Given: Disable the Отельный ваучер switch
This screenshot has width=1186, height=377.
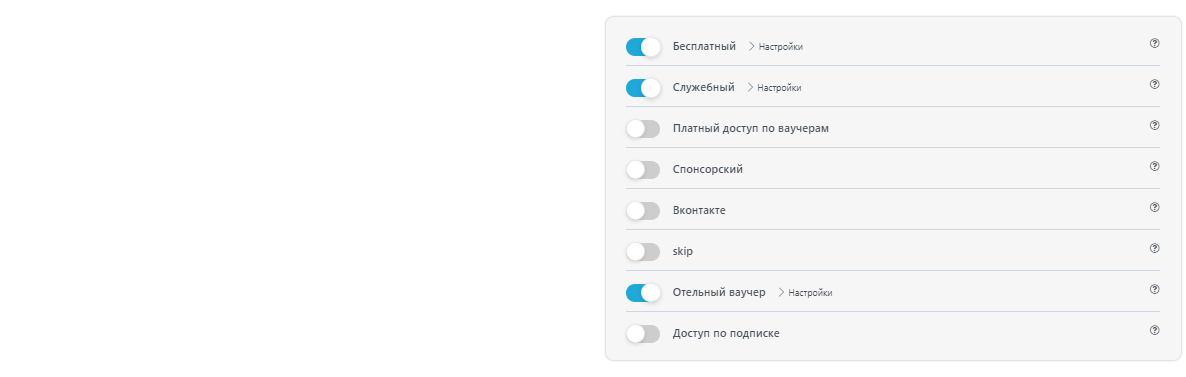Looking at the screenshot, I should [643, 292].
